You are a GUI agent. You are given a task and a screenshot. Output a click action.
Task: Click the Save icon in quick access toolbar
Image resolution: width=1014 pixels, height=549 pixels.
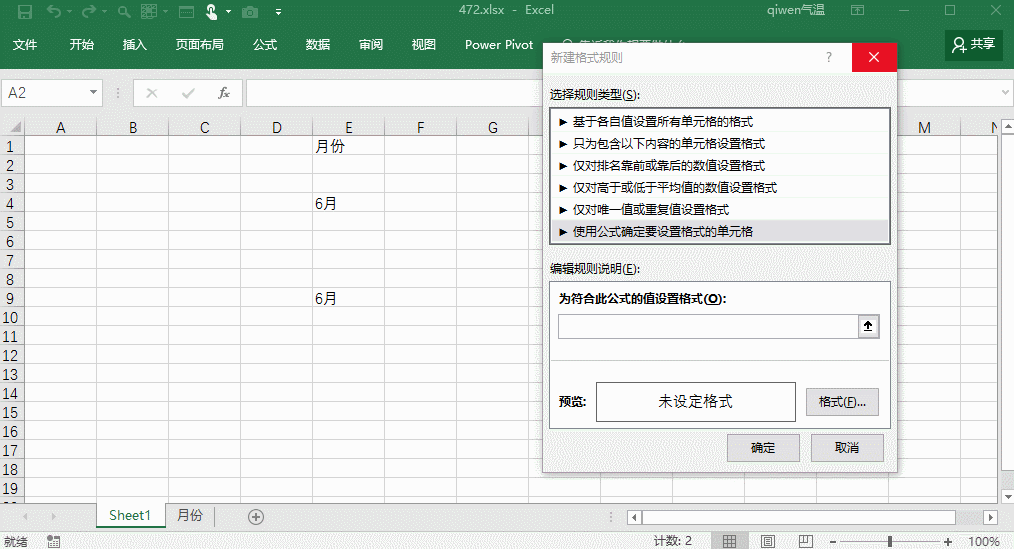(24, 12)
